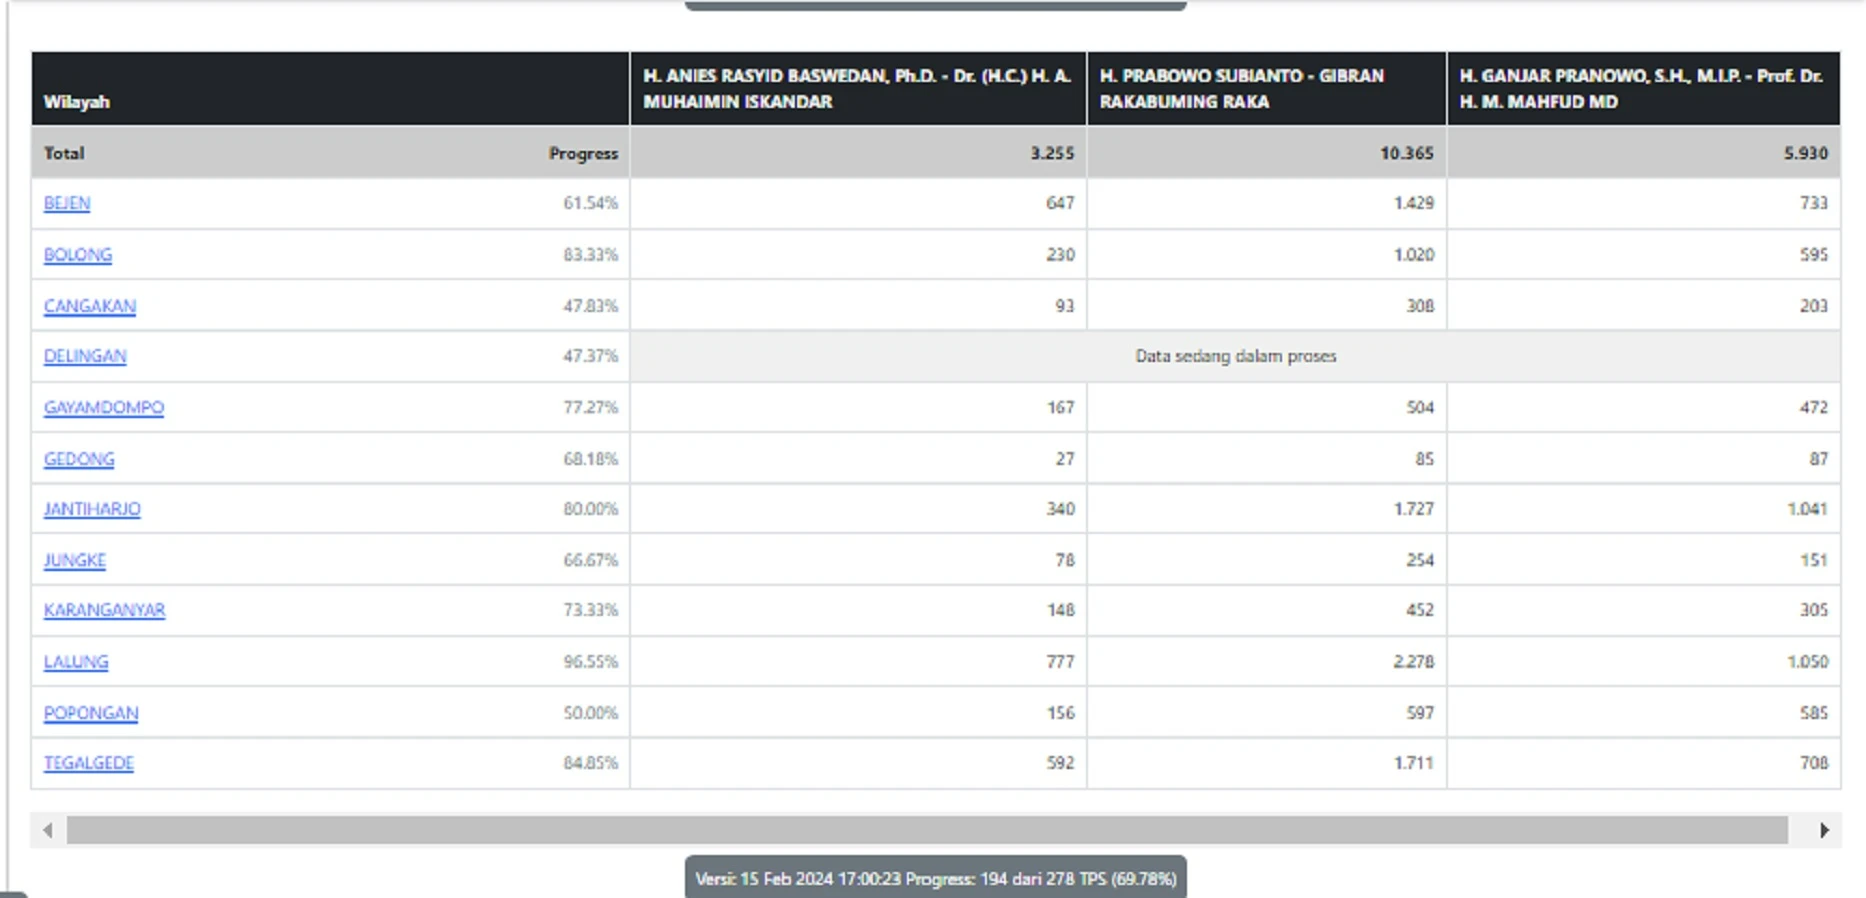The height and width of the screenshot is (898, 1866).
Task: Click JANTIHARJO Prabowo value 1.727
Action: tap(1414, 509)
